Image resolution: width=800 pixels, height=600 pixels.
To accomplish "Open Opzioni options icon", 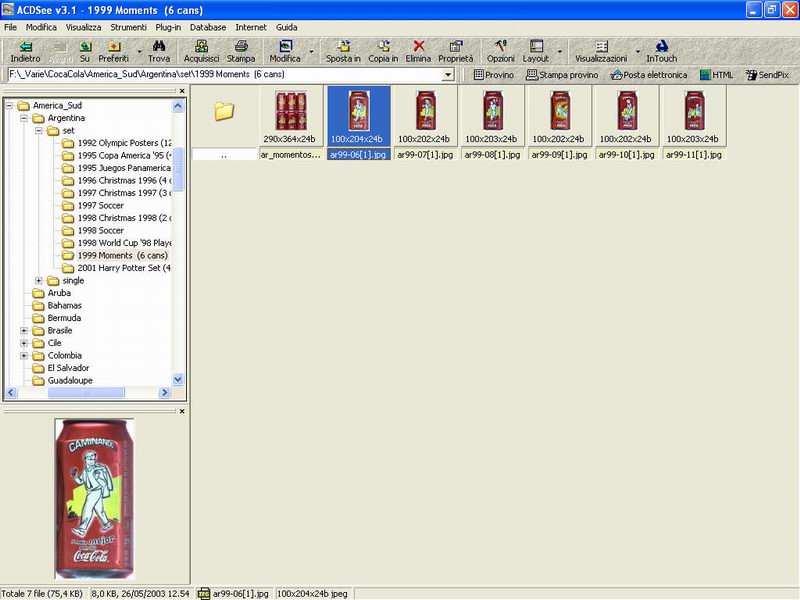I will (501, 52).
